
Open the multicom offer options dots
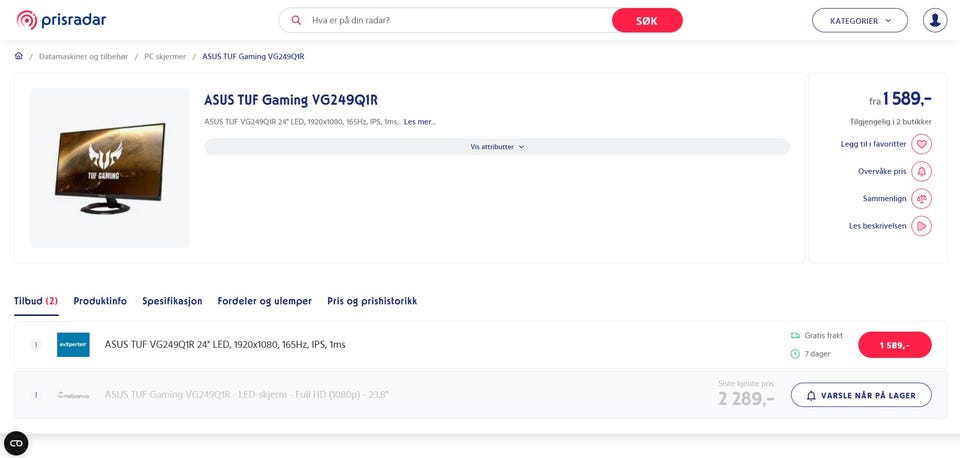click(36, 395)
